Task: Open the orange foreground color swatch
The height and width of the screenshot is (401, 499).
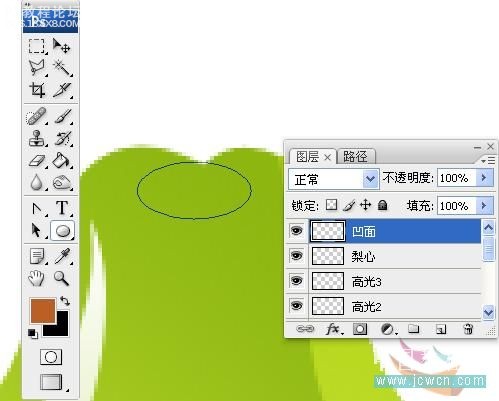Action: (43, 311)
